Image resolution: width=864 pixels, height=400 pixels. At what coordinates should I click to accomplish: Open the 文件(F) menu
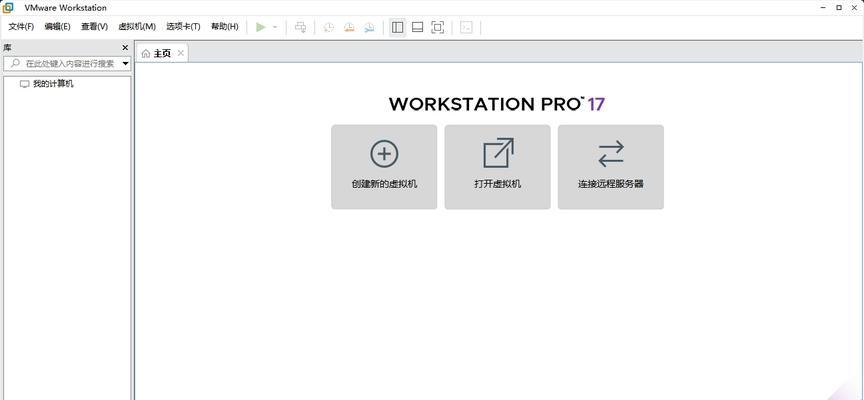(21, 26)
